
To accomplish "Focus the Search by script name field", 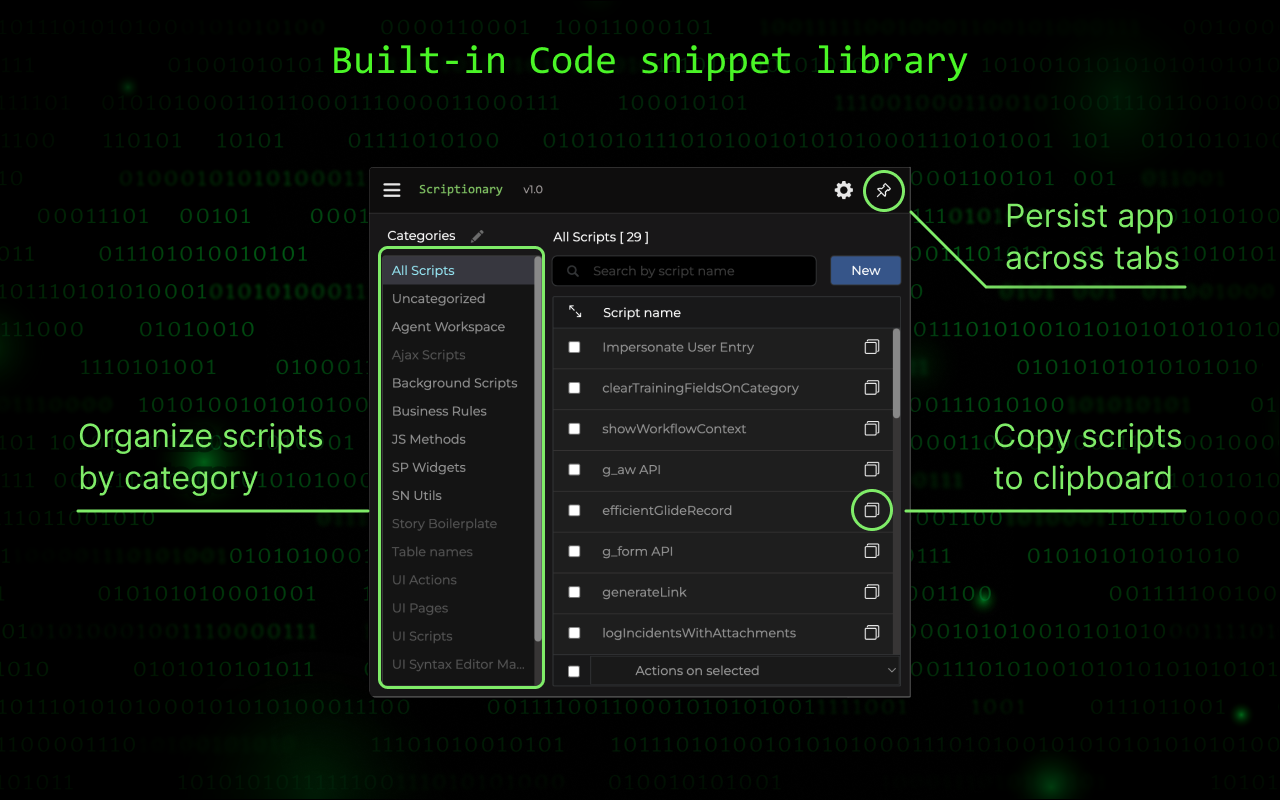I will click(x=684, y=271).
